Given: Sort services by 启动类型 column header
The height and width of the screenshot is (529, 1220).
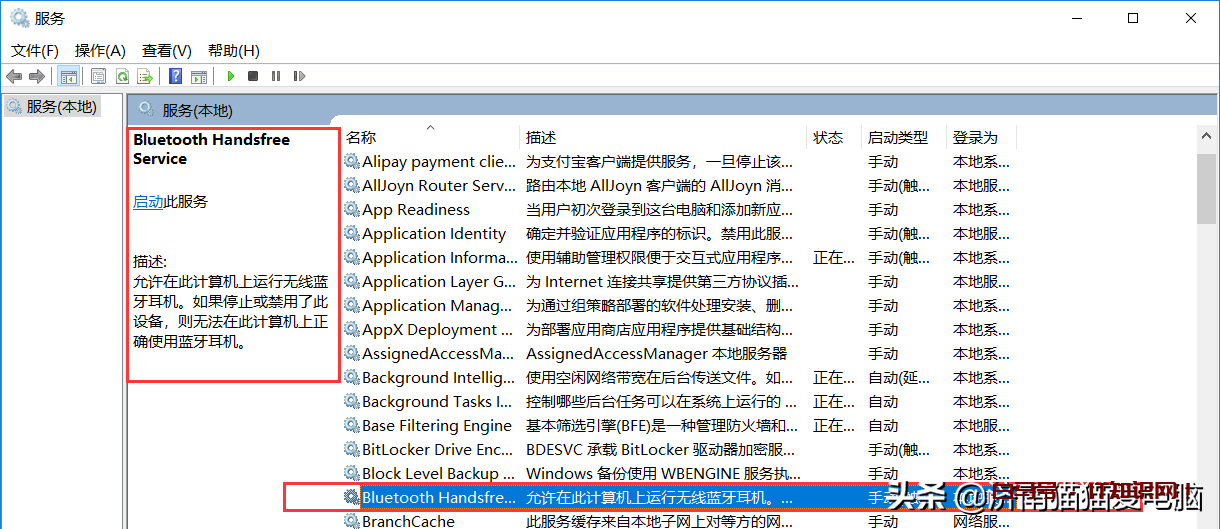Looking at the screenshot, I should pos(897,138).
